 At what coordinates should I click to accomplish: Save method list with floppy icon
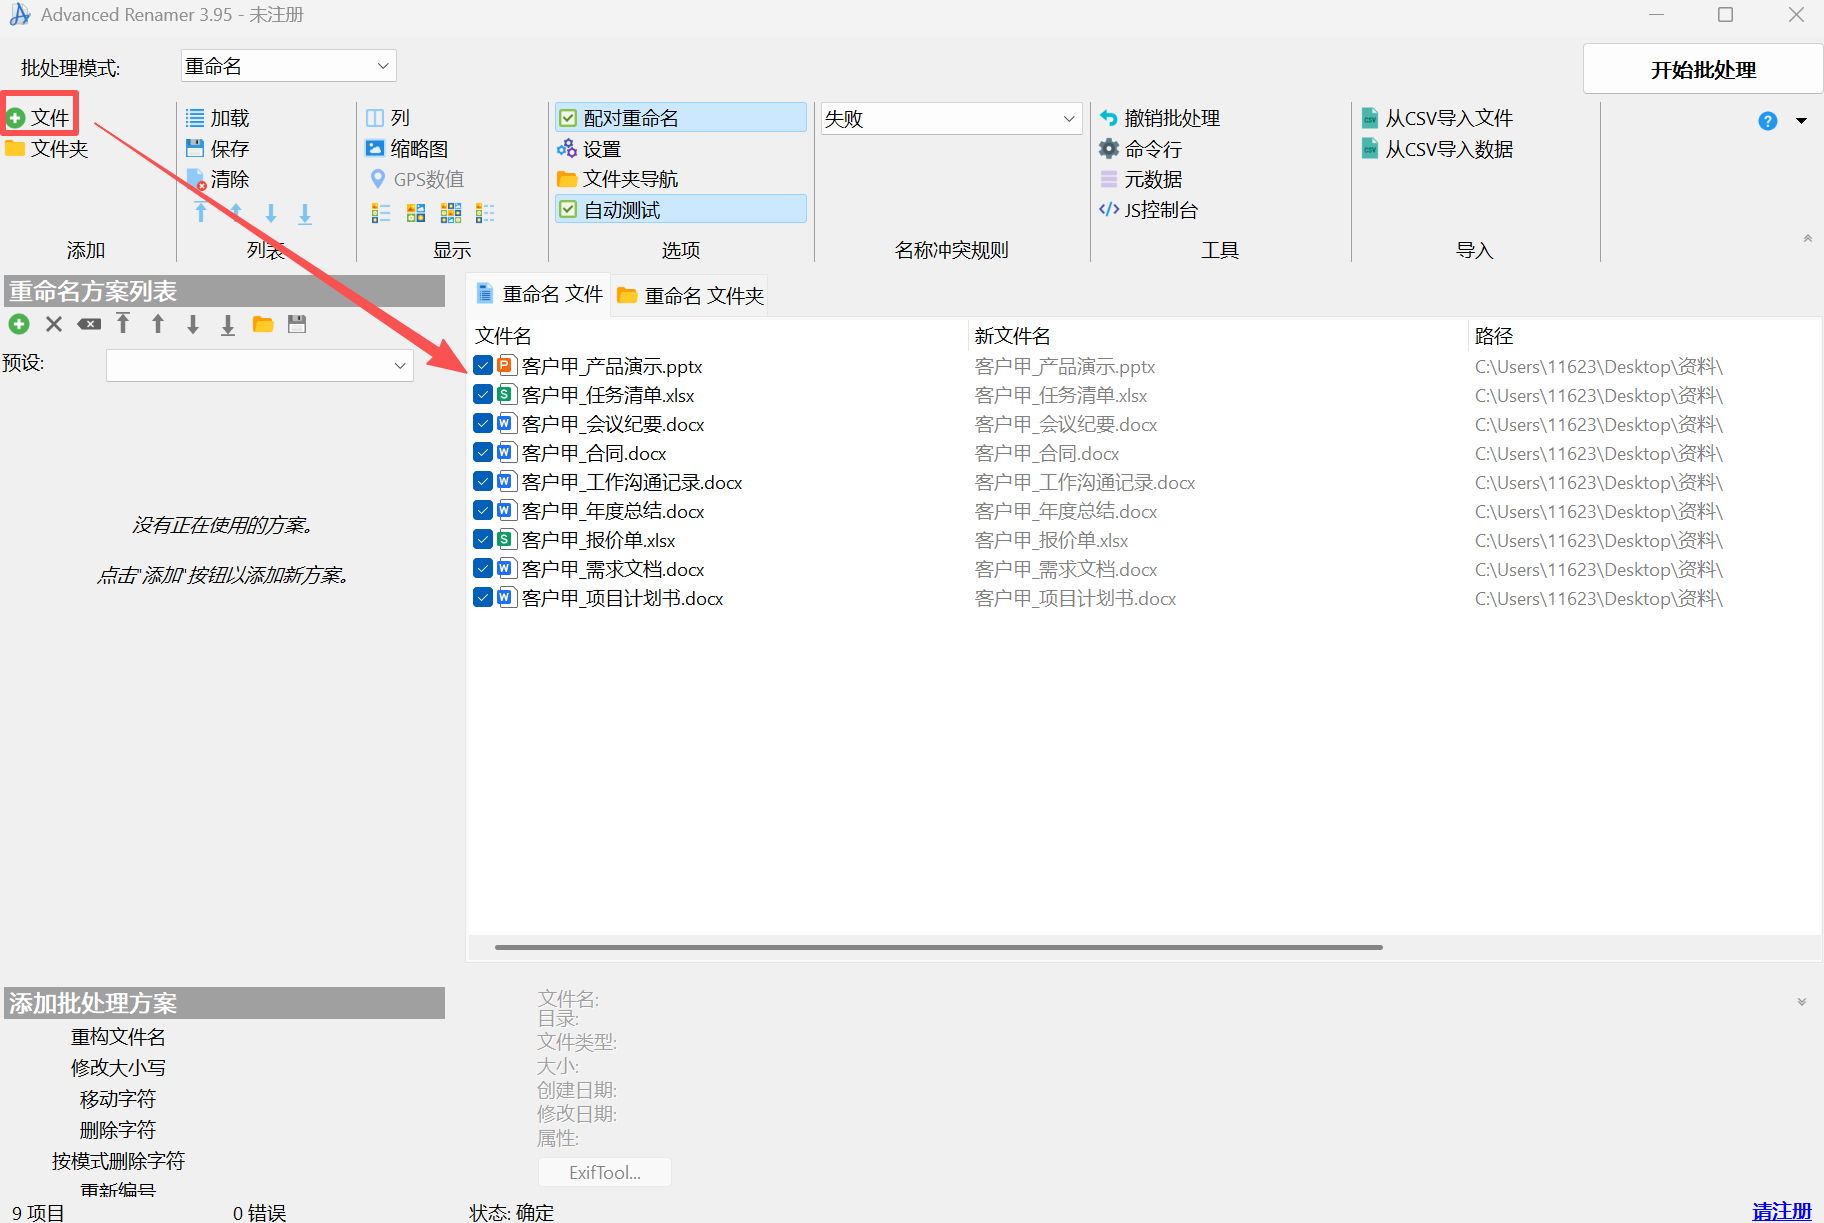click(x=297, y=324)
